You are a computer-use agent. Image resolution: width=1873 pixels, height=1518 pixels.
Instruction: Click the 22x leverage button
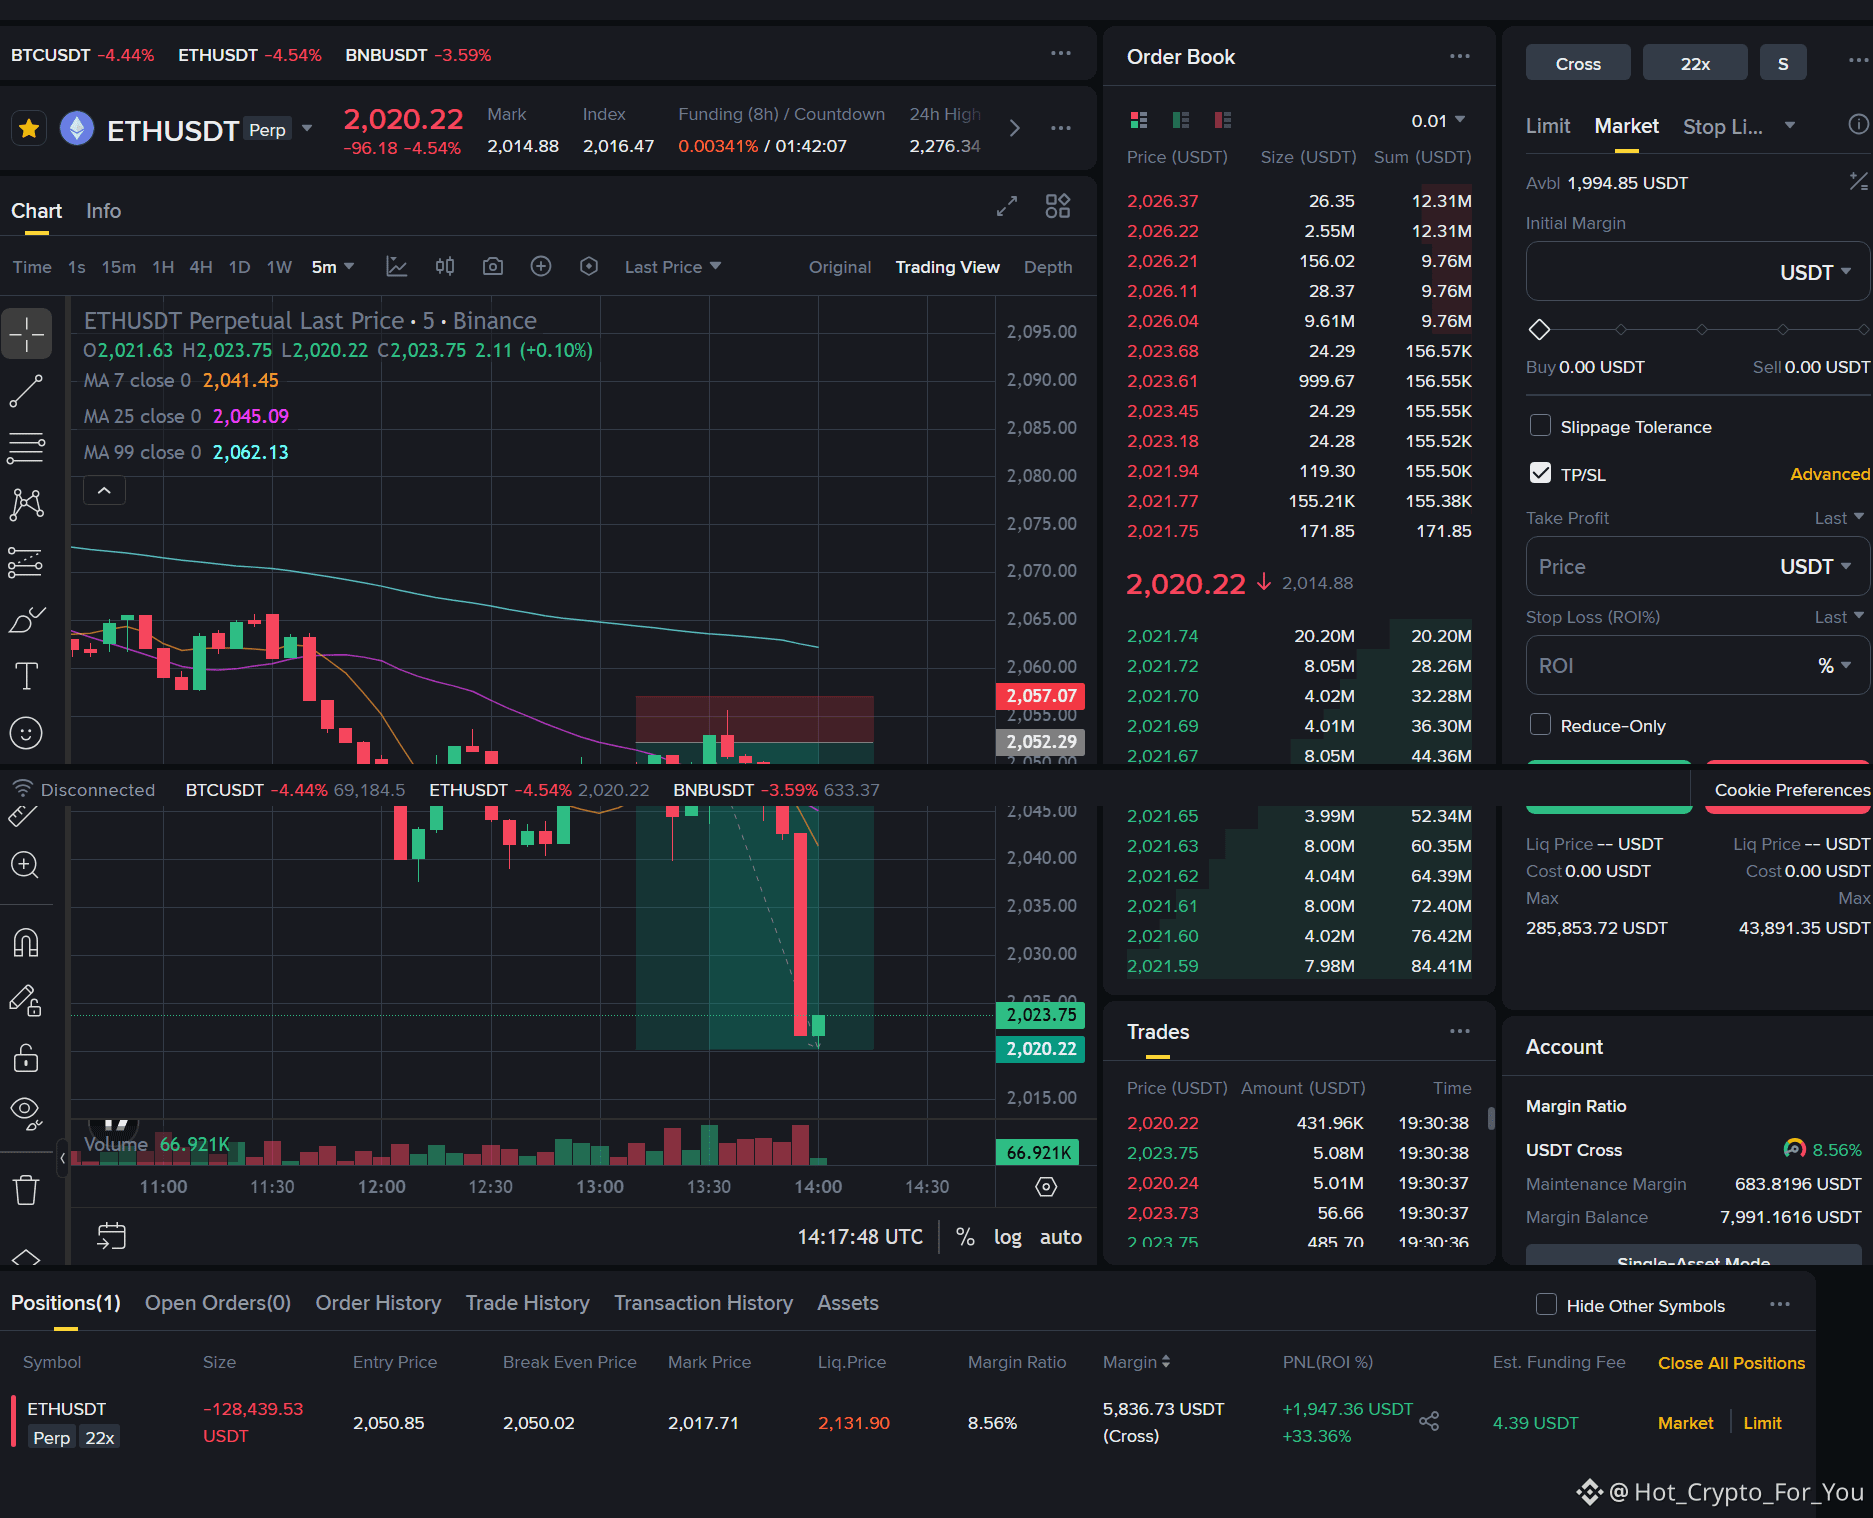(1695, 63)
